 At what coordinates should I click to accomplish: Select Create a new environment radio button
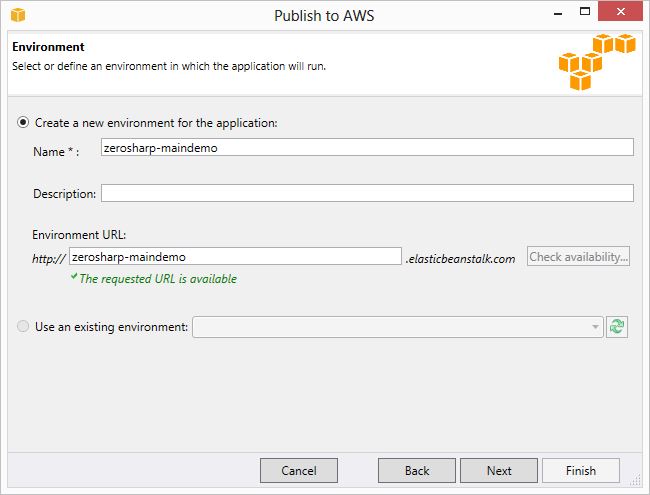coord(23,122)
